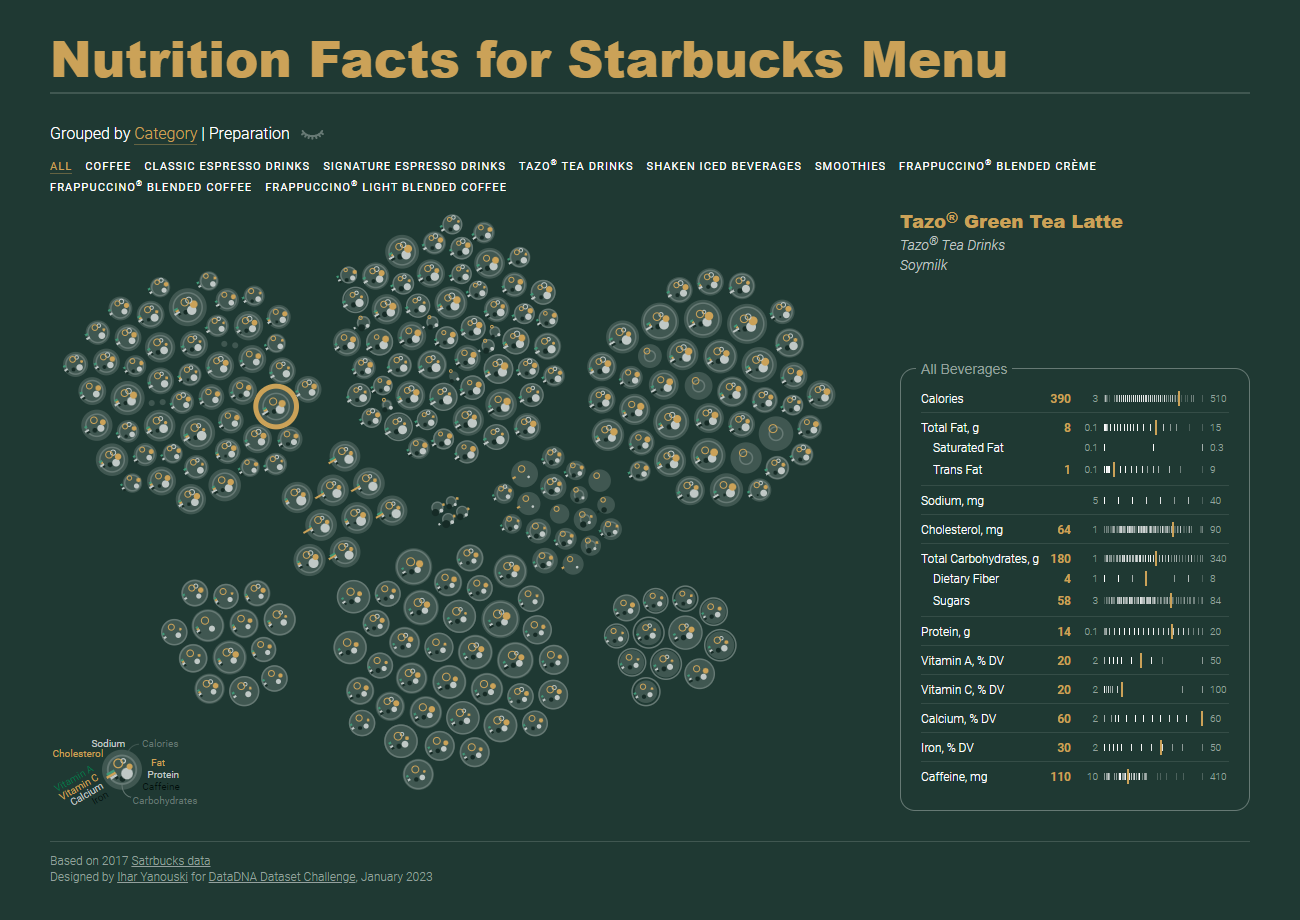This screenshot has height=920, width=1300.
Task: Click the Caffeine value 110
Action: pos(1060,777)
